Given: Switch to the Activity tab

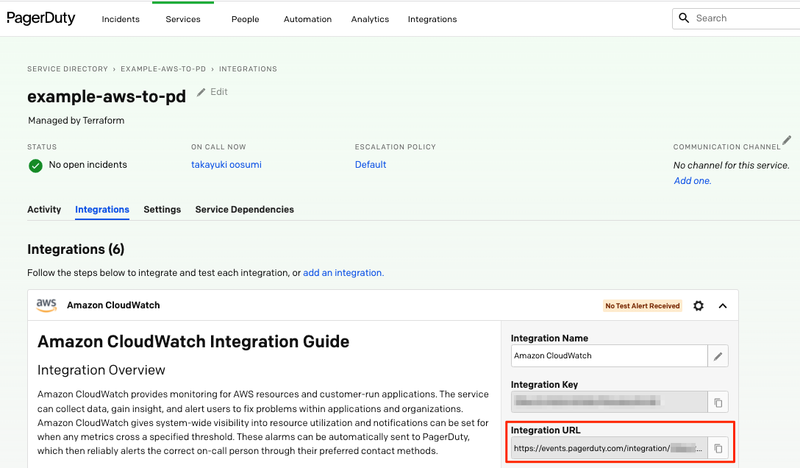Looking at the screenshot, I should [44, 209].
